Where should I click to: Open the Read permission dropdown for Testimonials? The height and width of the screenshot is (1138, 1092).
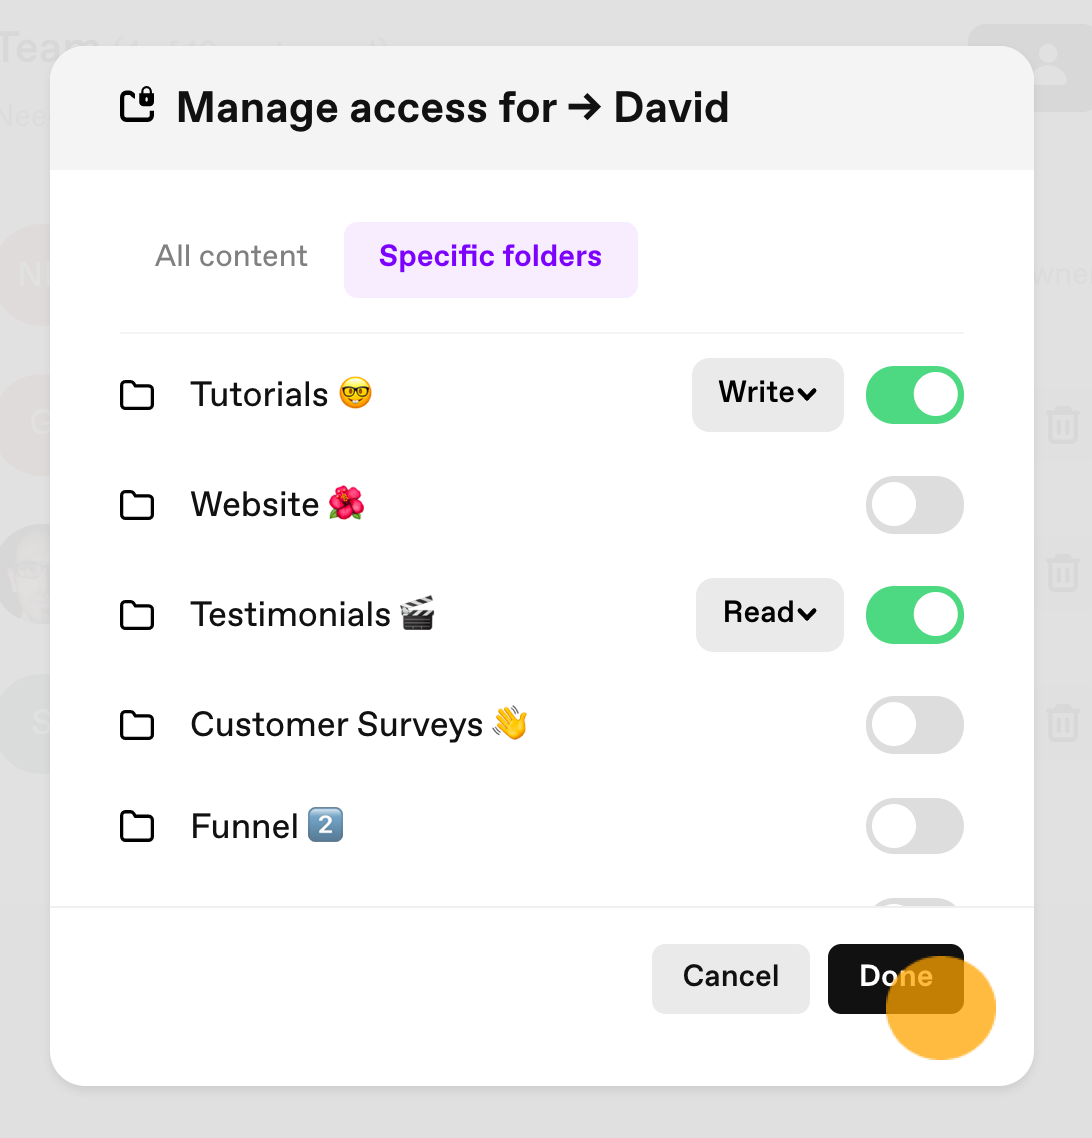click(770, 615)
